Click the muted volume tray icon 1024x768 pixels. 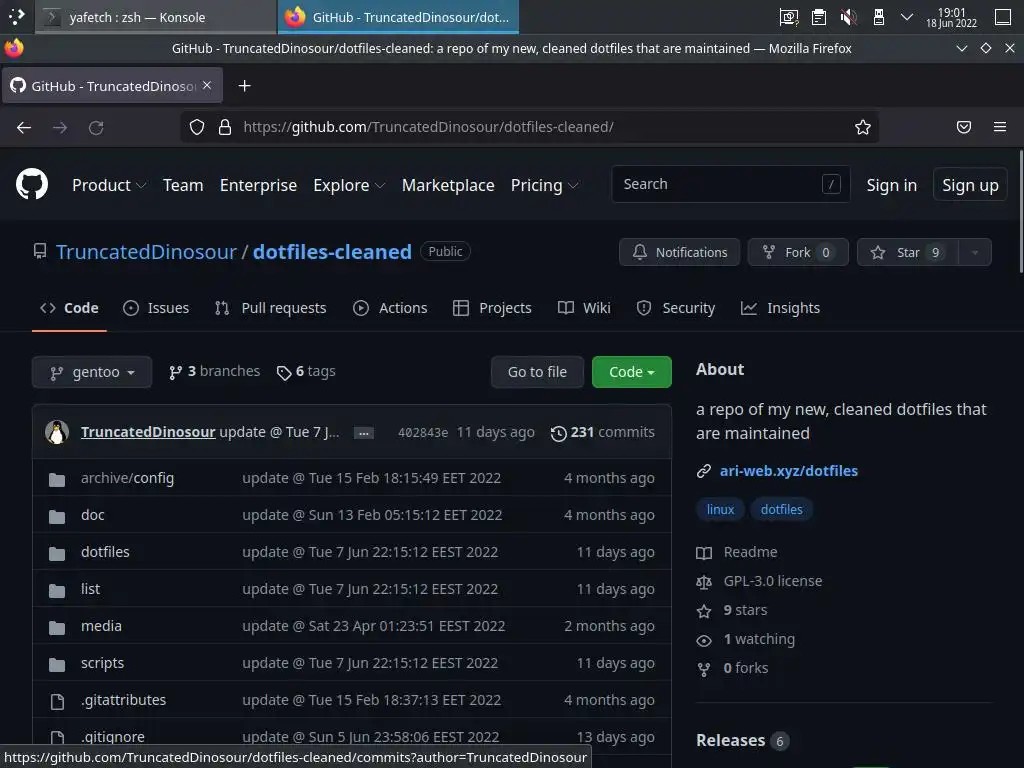[848, 17]
